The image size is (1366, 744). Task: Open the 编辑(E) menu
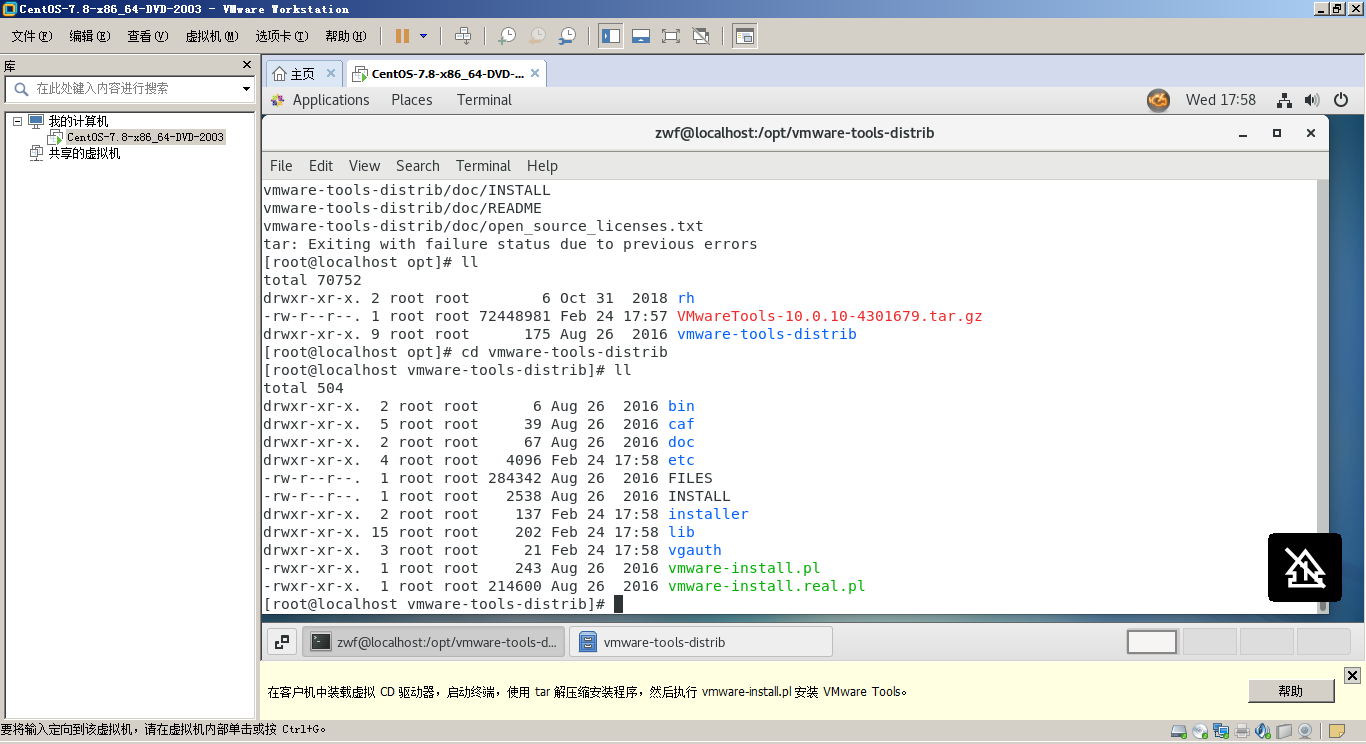(89, 36)
